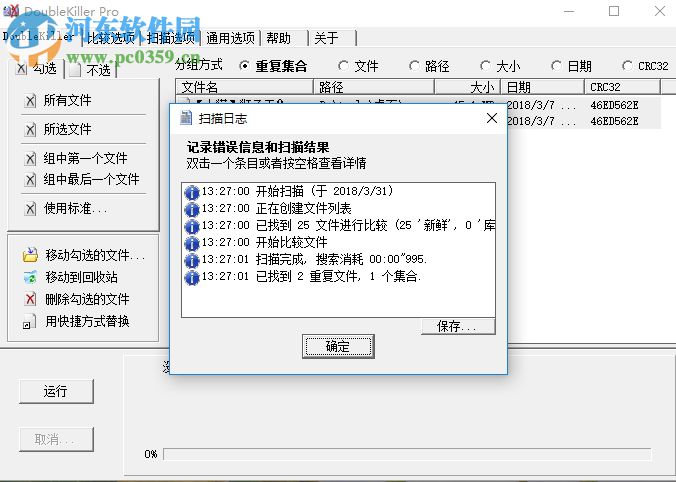Click the 确定 button in the log dialog
Viewport: 676px width, 482px height.
(338, 346)
